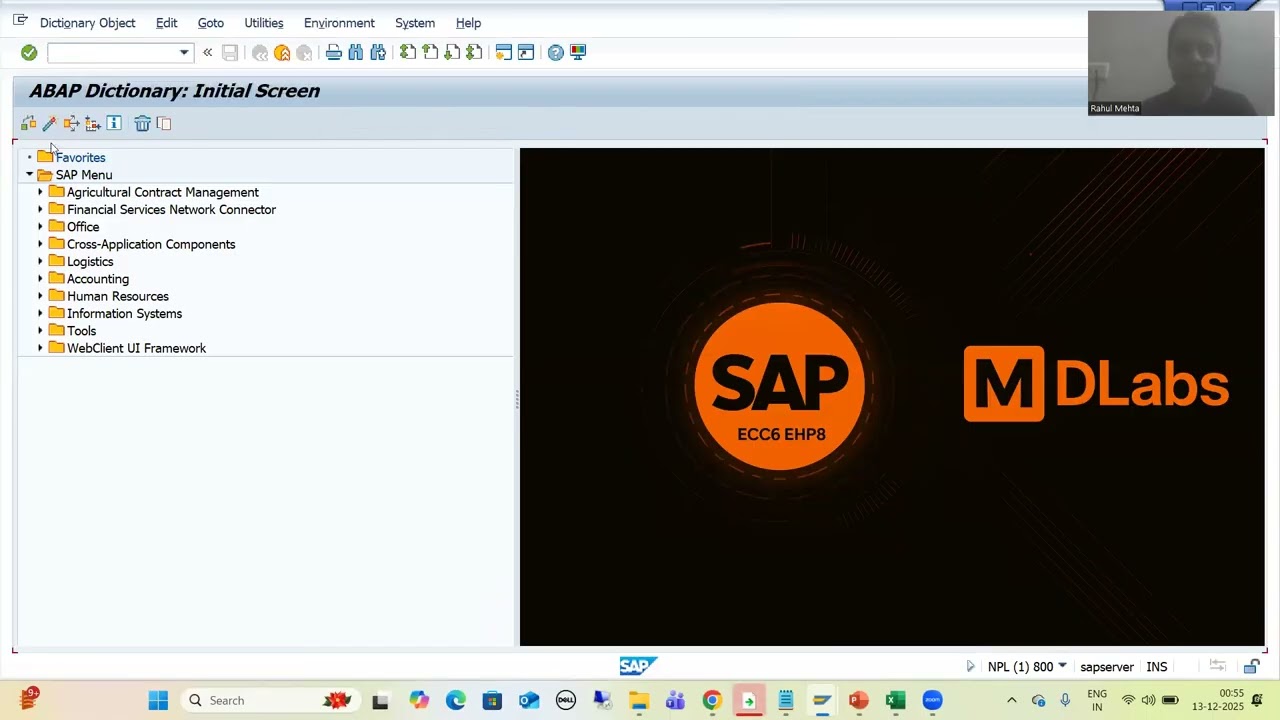Click the Cancel icon in the standard toolbar

tap(304, 52)
